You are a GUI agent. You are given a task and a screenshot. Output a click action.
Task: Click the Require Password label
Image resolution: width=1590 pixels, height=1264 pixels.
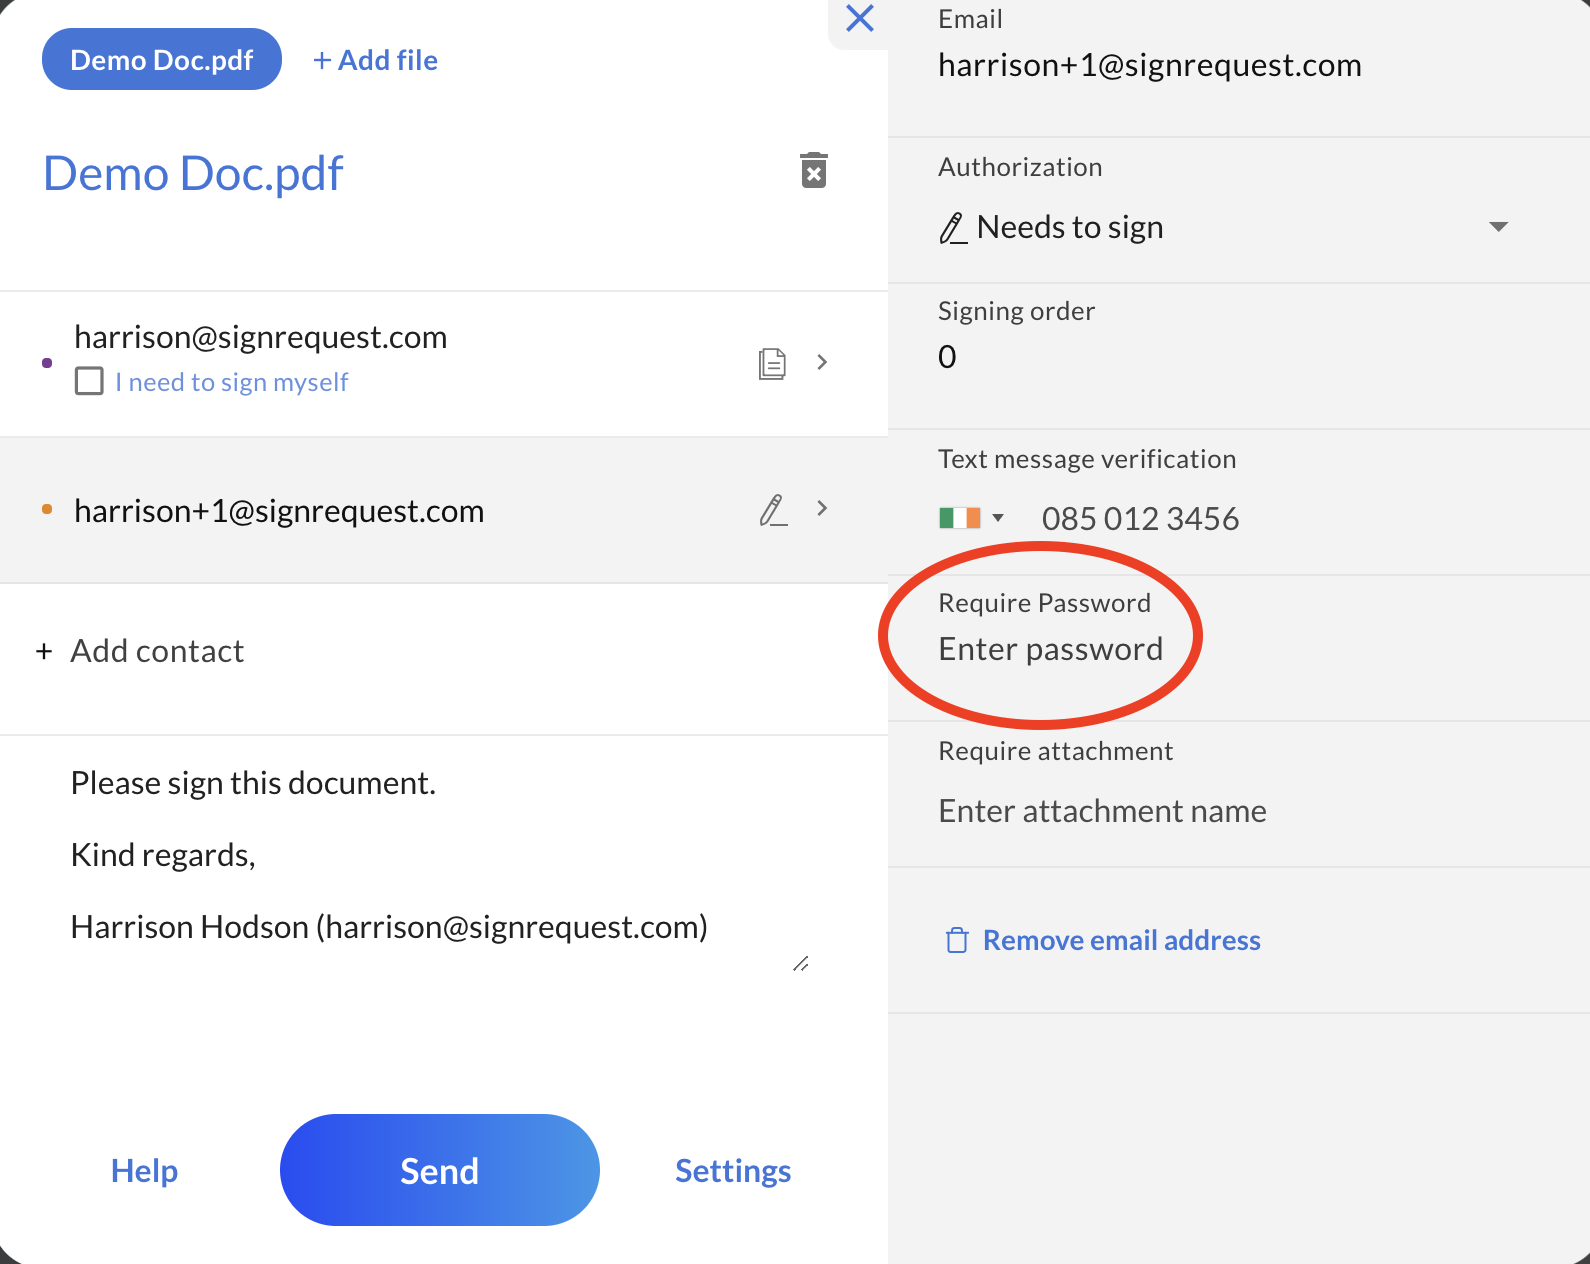click(x=1044, y=603)
